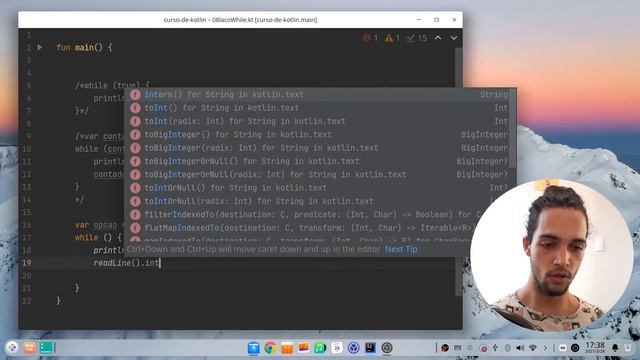This screenshot has height=360, width=640.
Task: Place caret after readLine().int on line 19
Action: 160,263
